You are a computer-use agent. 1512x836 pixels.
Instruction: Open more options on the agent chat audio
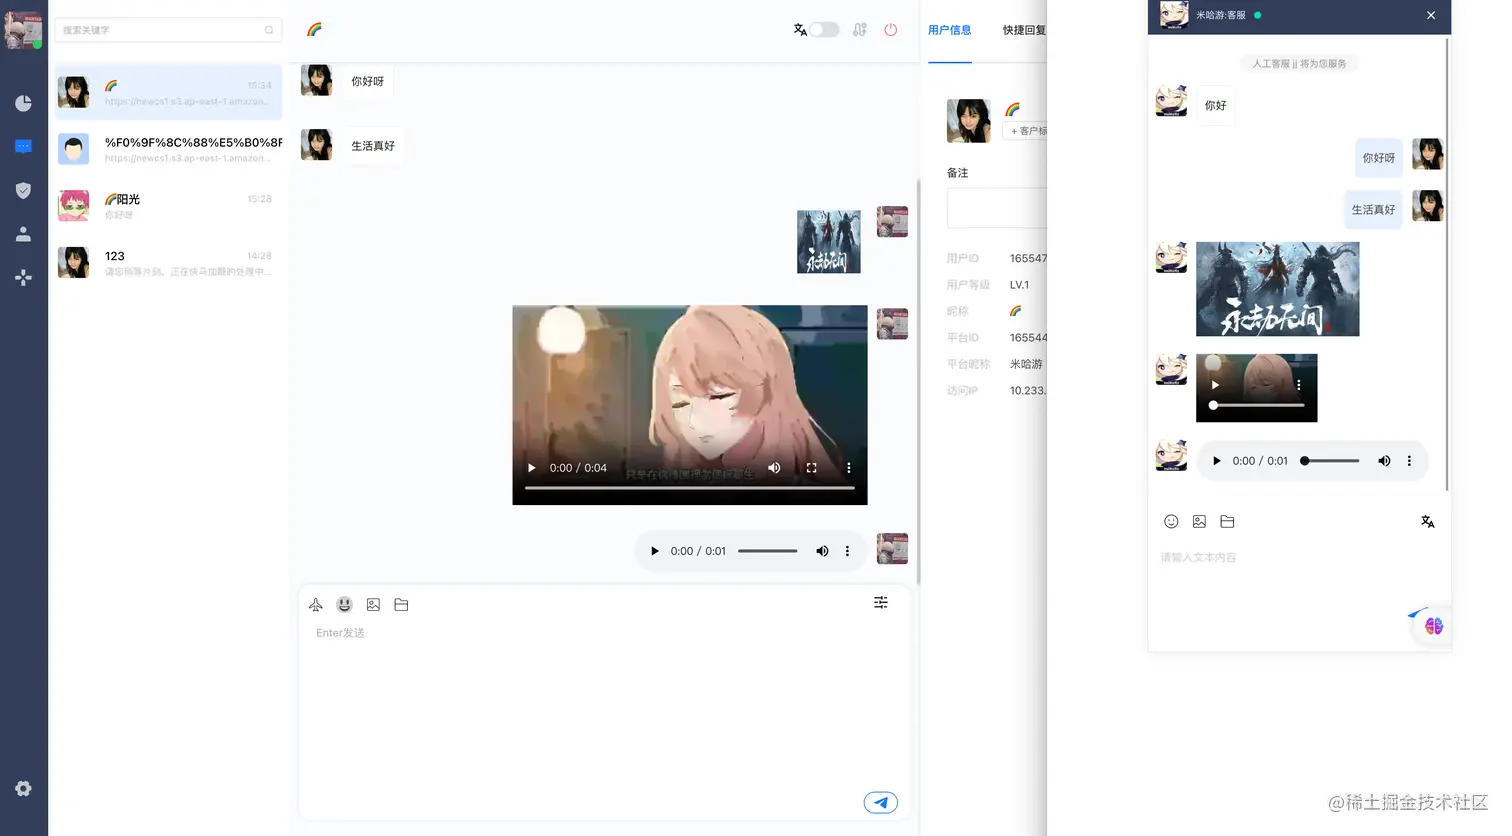tap(847, 551)
